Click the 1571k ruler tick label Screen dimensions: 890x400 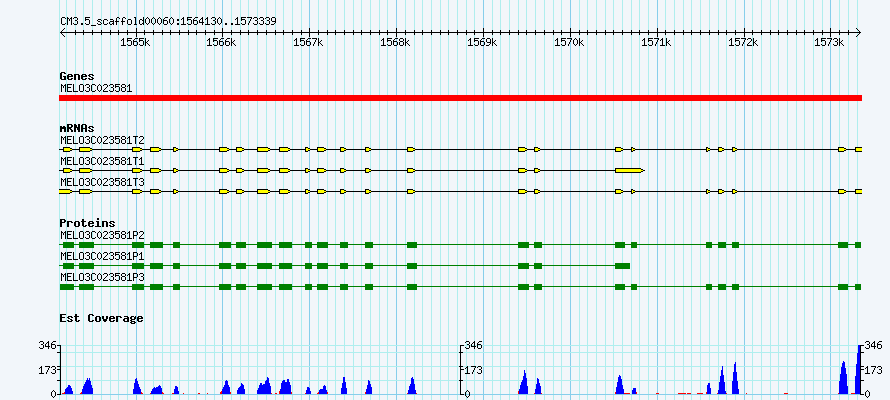coord(657,43)
